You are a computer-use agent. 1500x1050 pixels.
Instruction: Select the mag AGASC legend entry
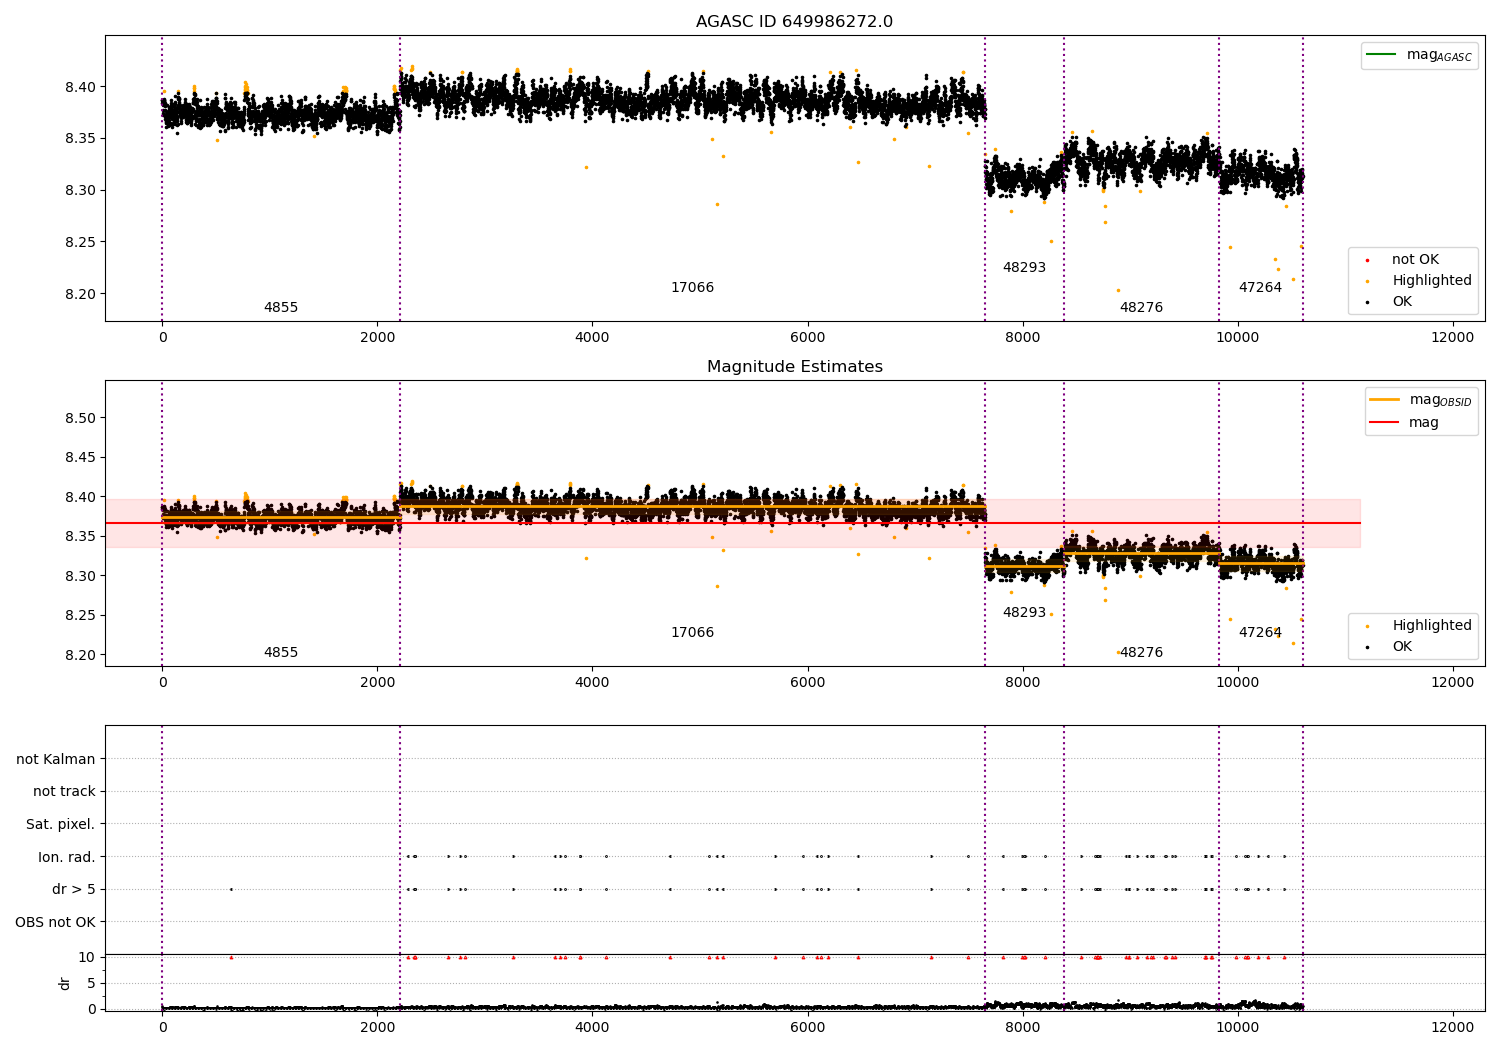1419,55
